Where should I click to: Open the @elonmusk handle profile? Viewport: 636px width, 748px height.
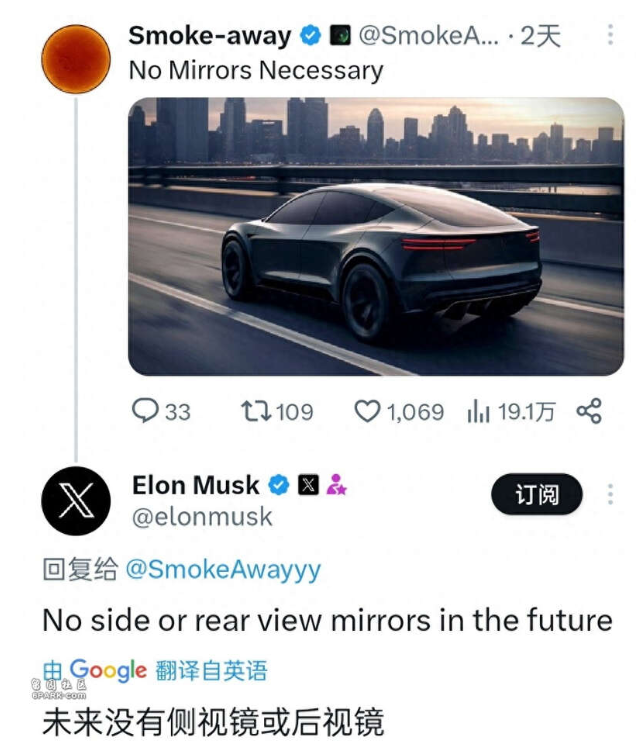point(202,517)
